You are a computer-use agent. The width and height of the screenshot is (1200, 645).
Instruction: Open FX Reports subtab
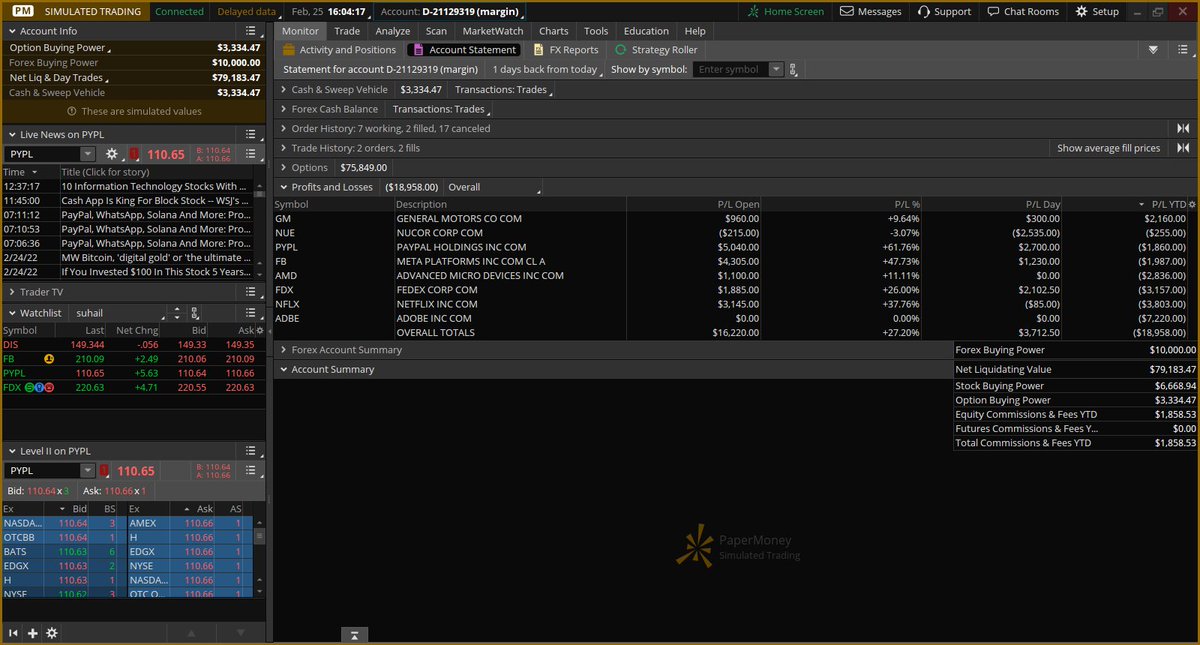pyautogui.click(x=565, y=50)
